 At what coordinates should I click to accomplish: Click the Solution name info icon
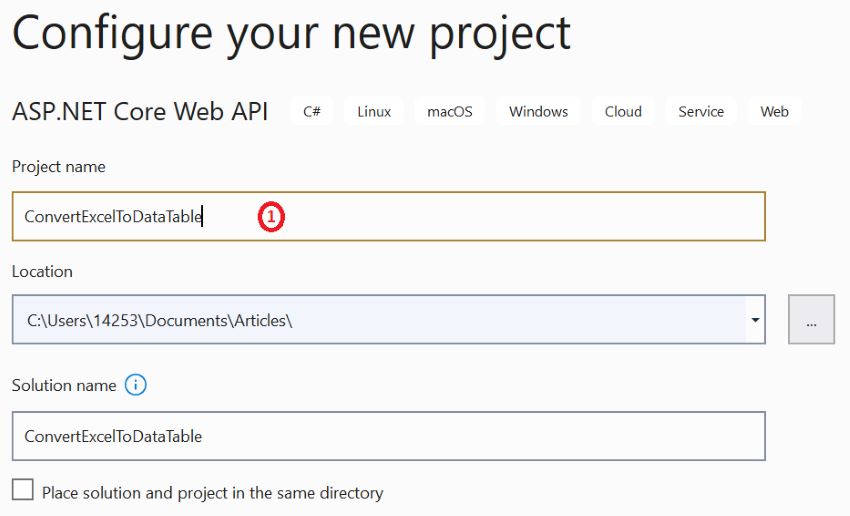[136, 385]
